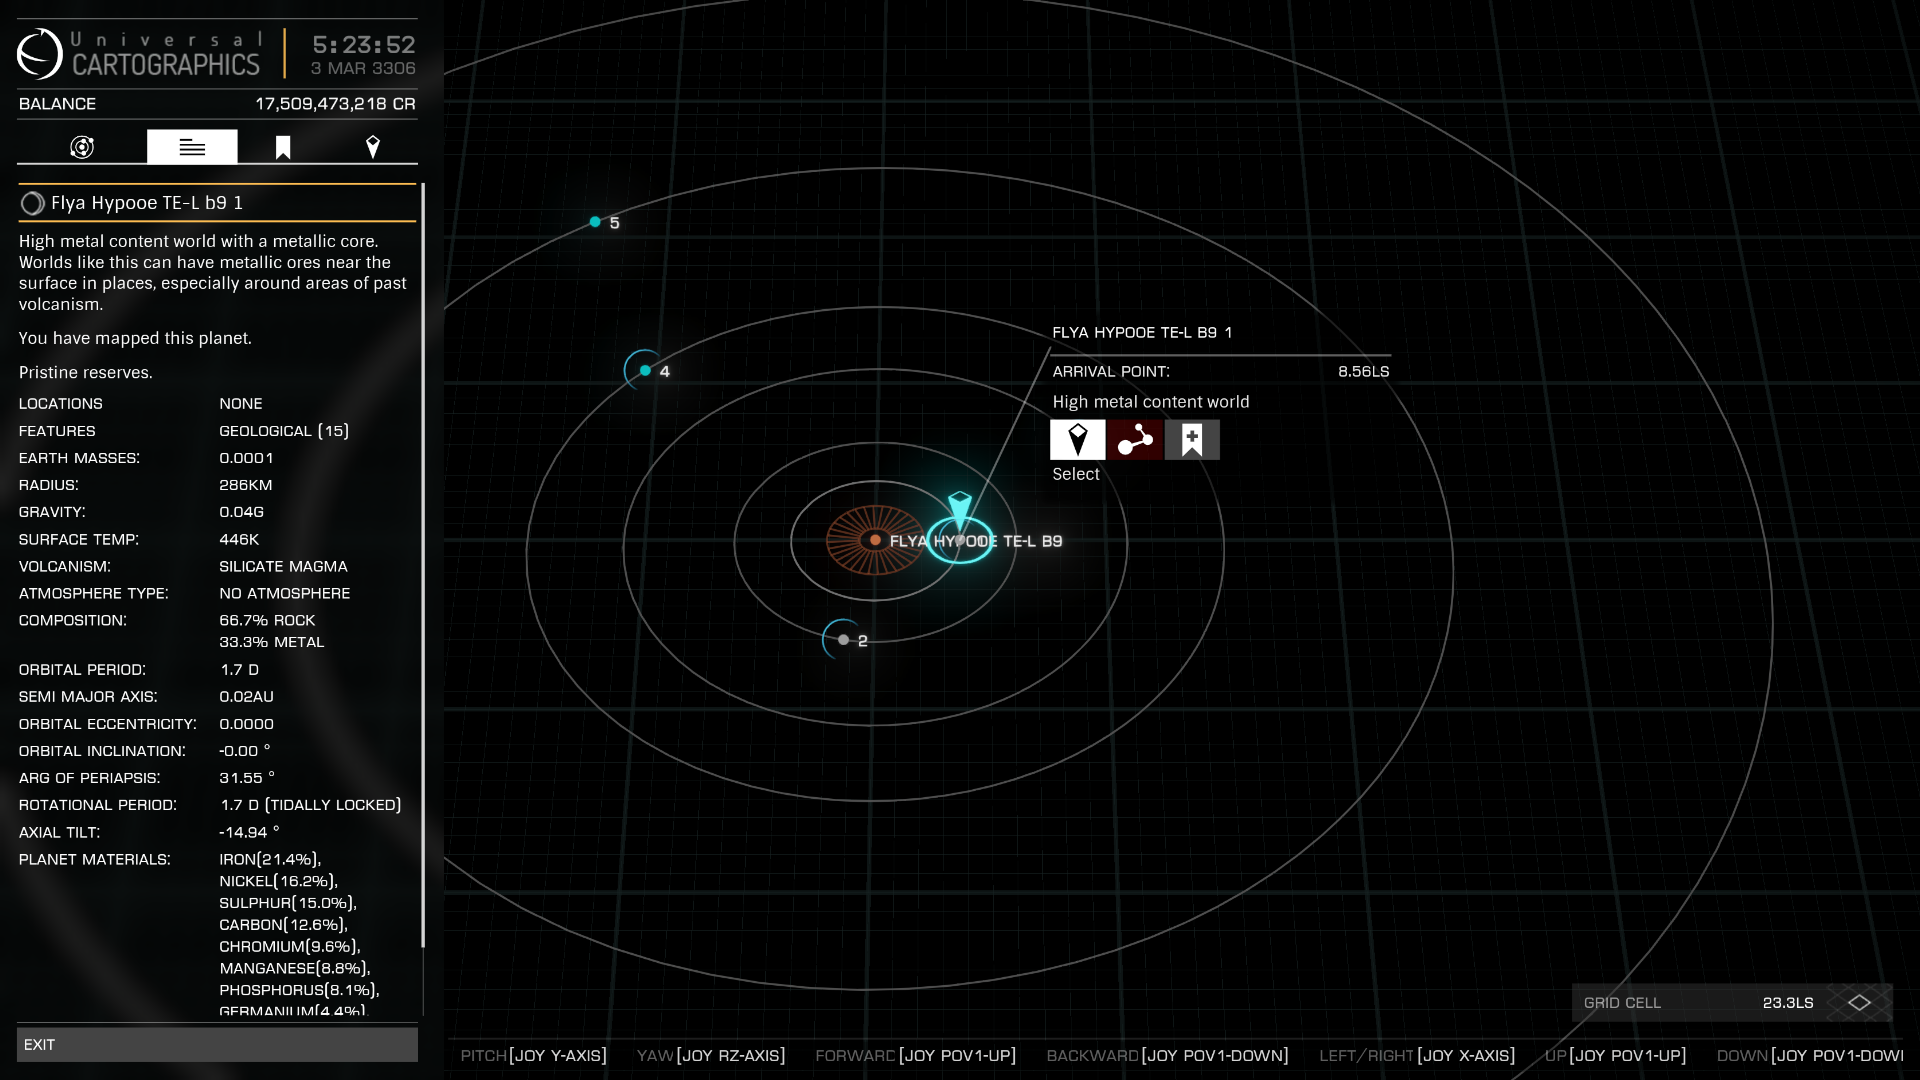
Task: Click the NO ATMOSPHERE value
Action: click(285, 593)
